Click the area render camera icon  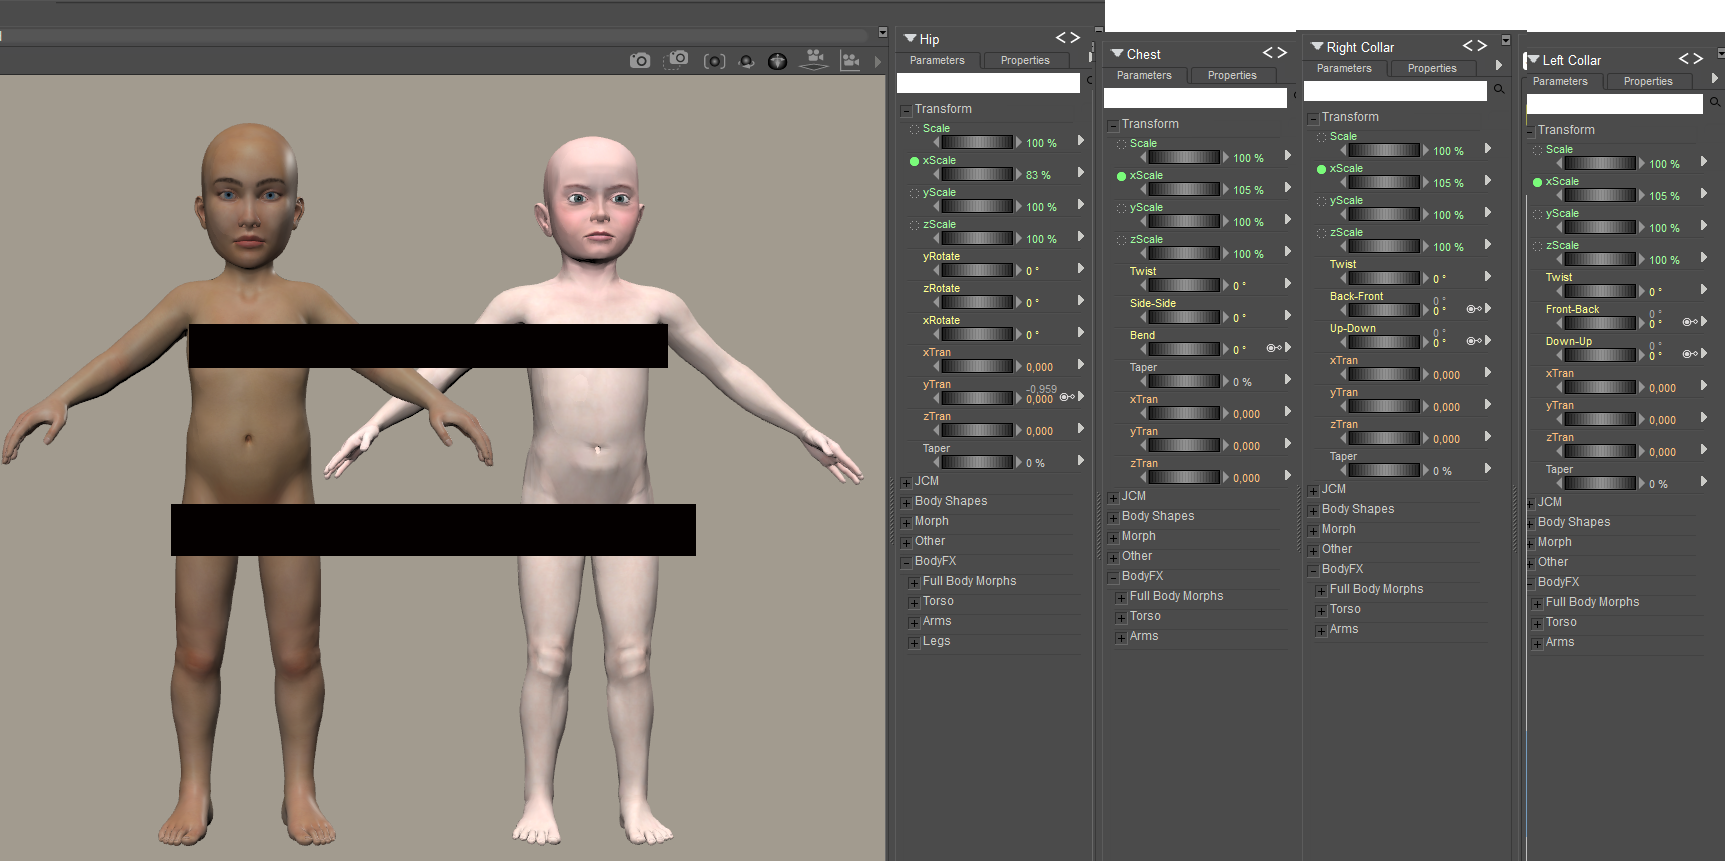677,60
